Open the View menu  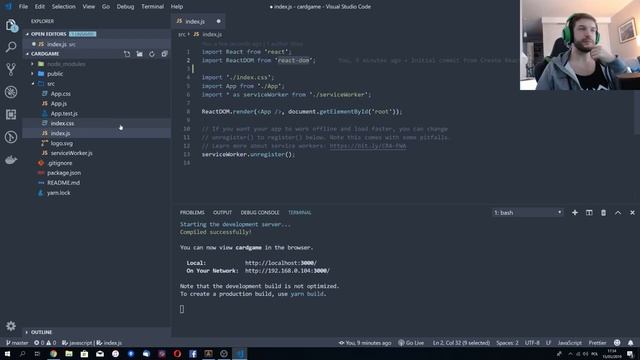(x=89, y=7)
